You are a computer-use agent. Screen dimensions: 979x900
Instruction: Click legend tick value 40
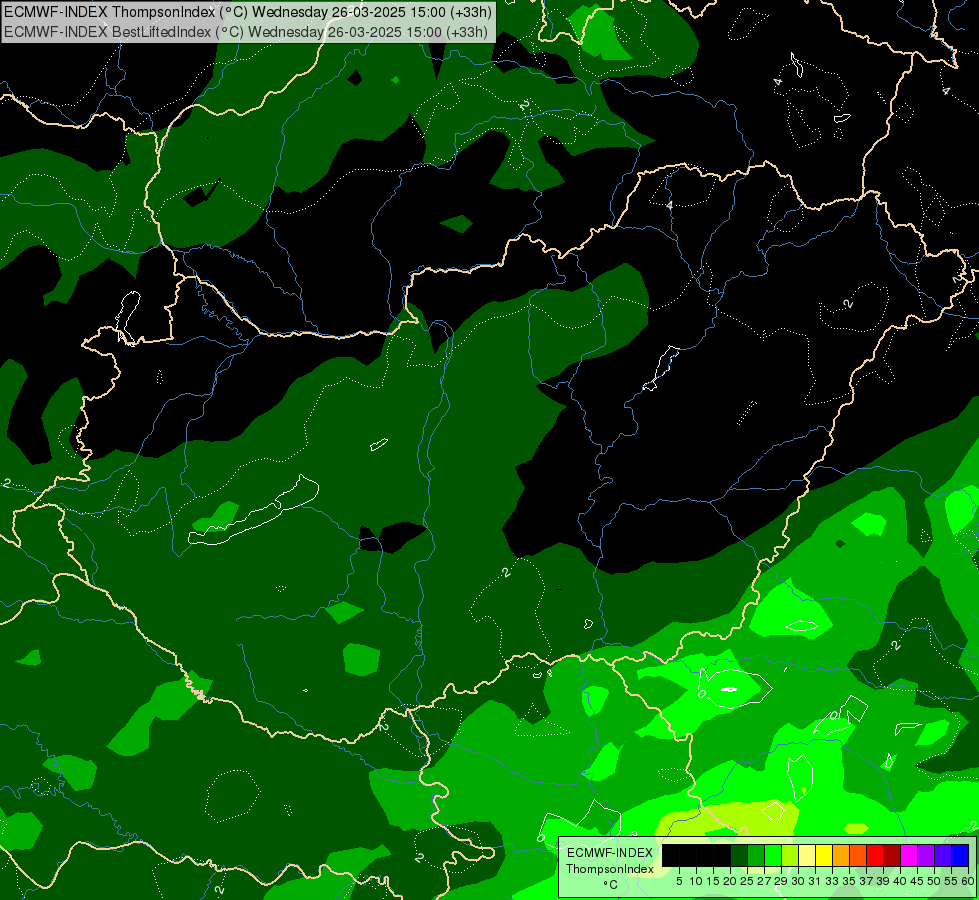pyautogui.click(x=900, y=881)
